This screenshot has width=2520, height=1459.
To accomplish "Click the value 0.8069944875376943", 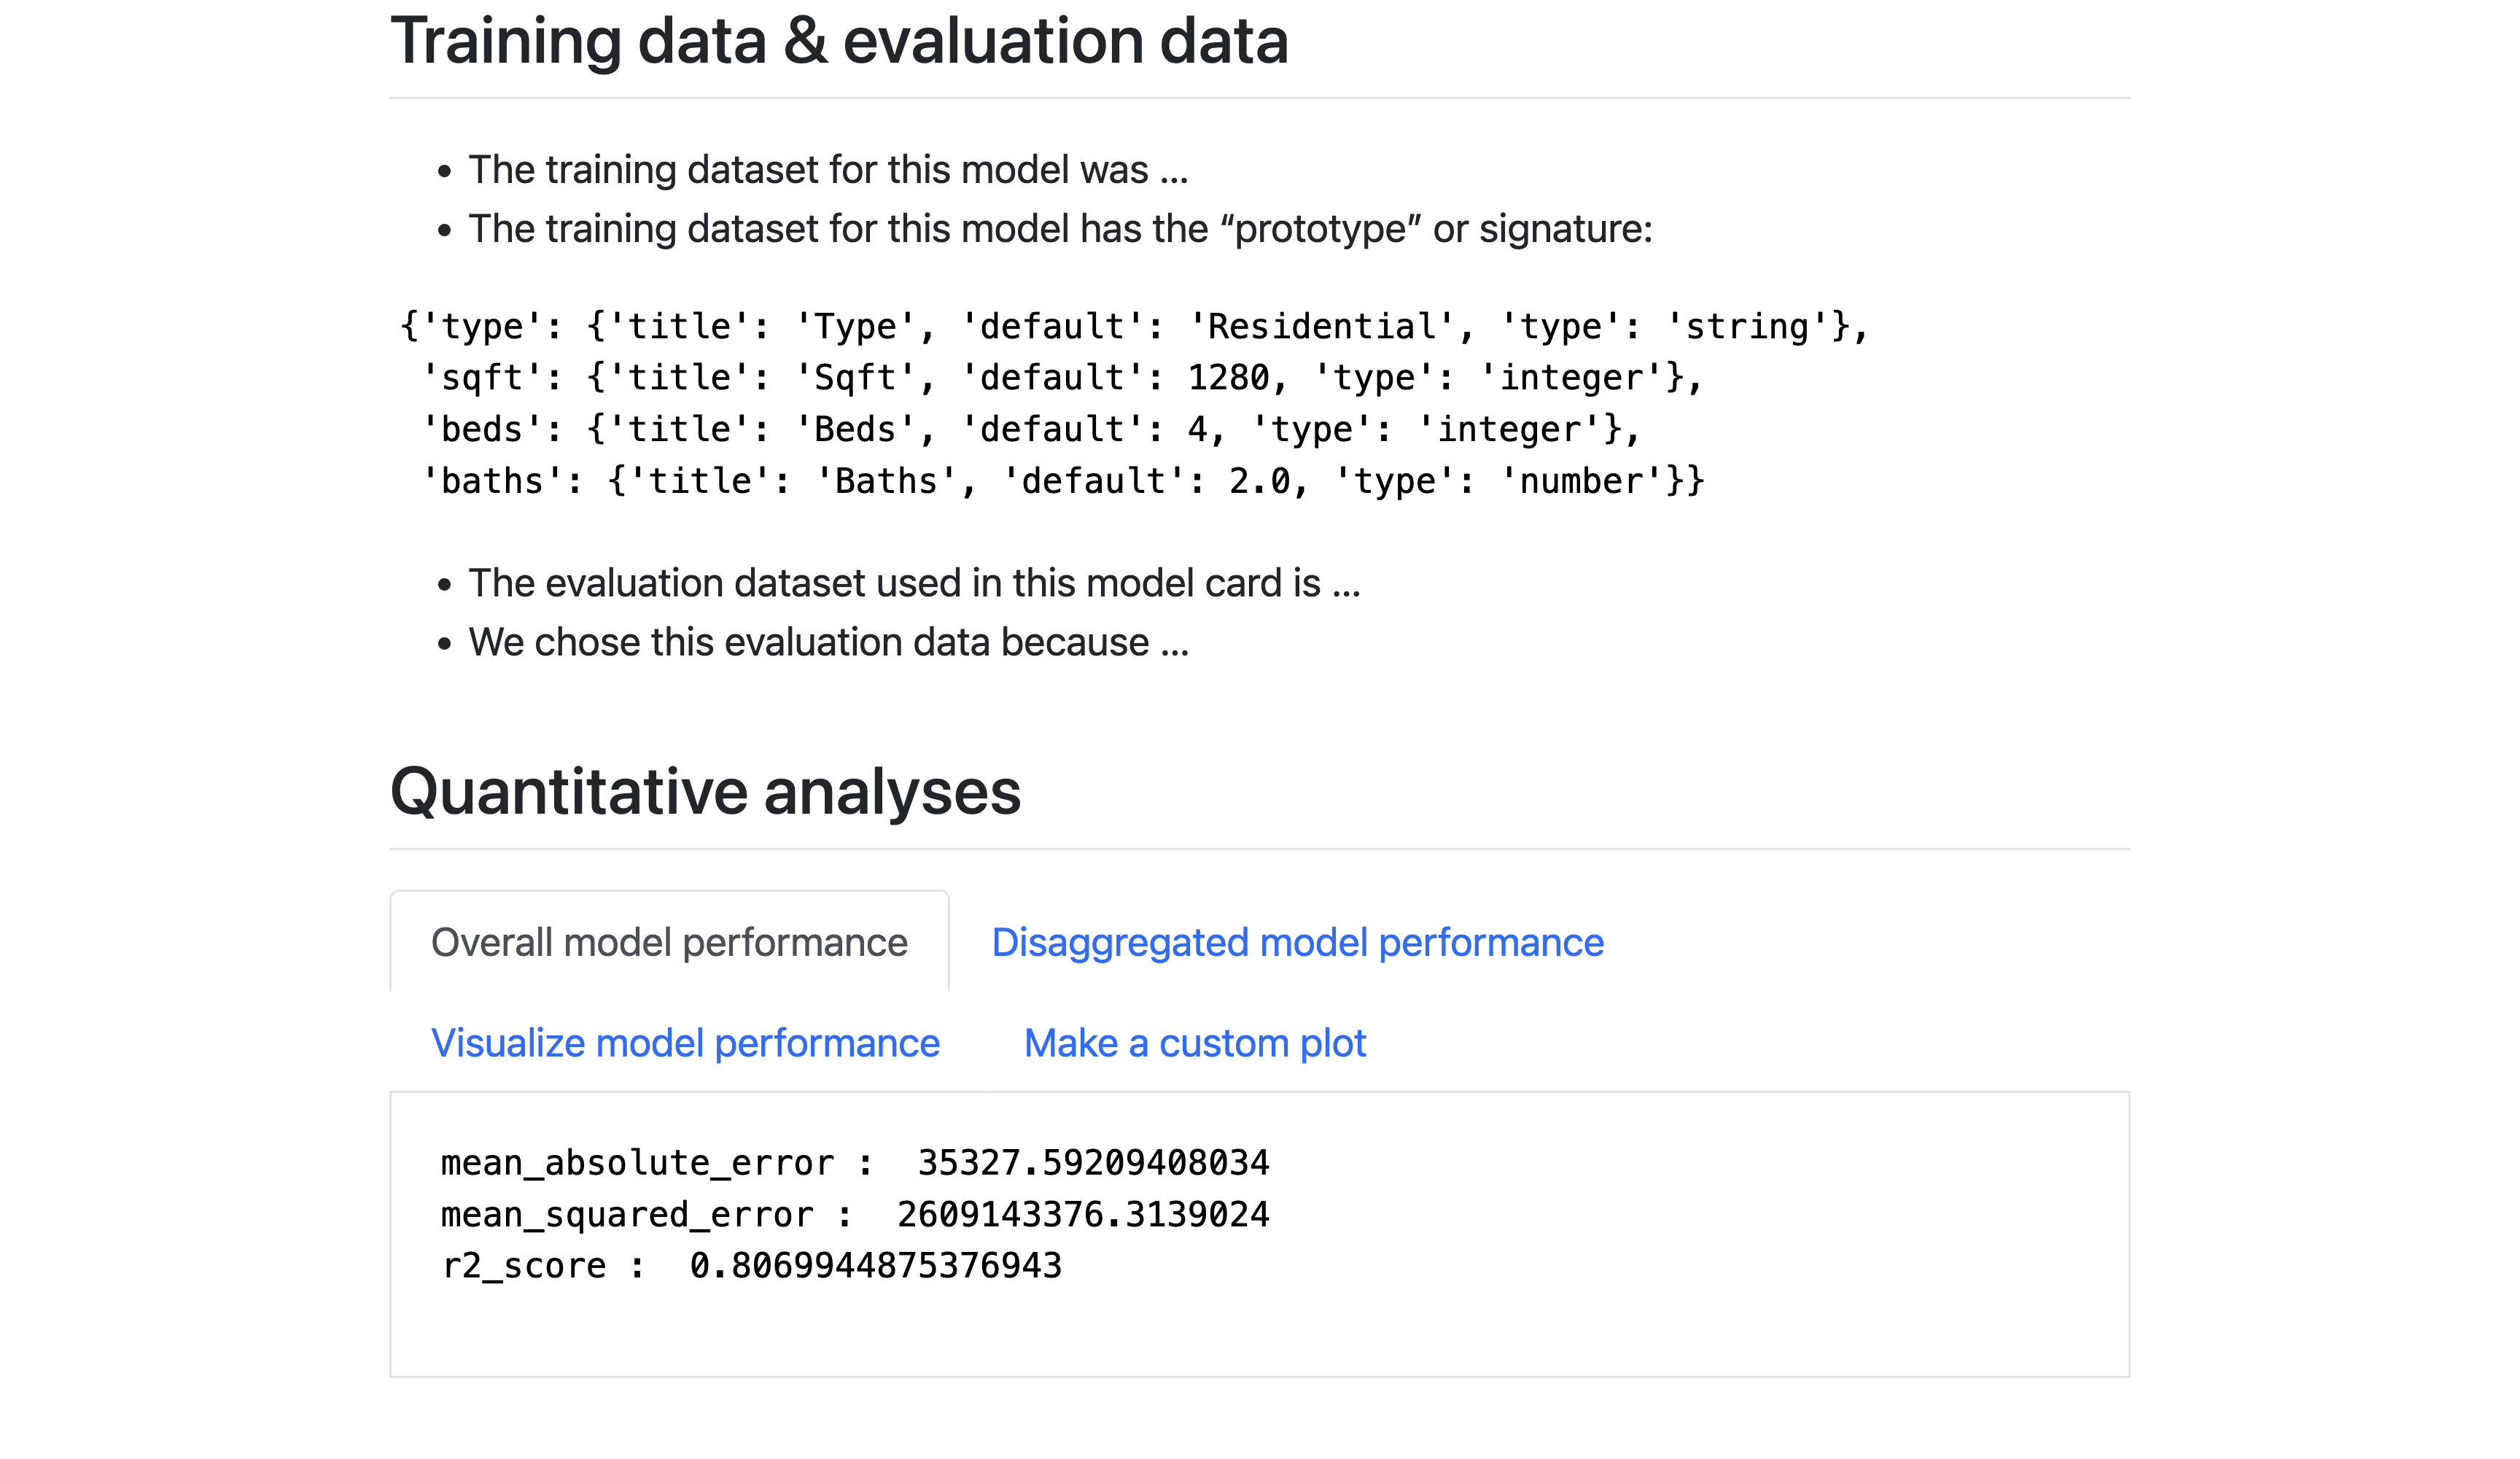I will tap(875, 1266).
